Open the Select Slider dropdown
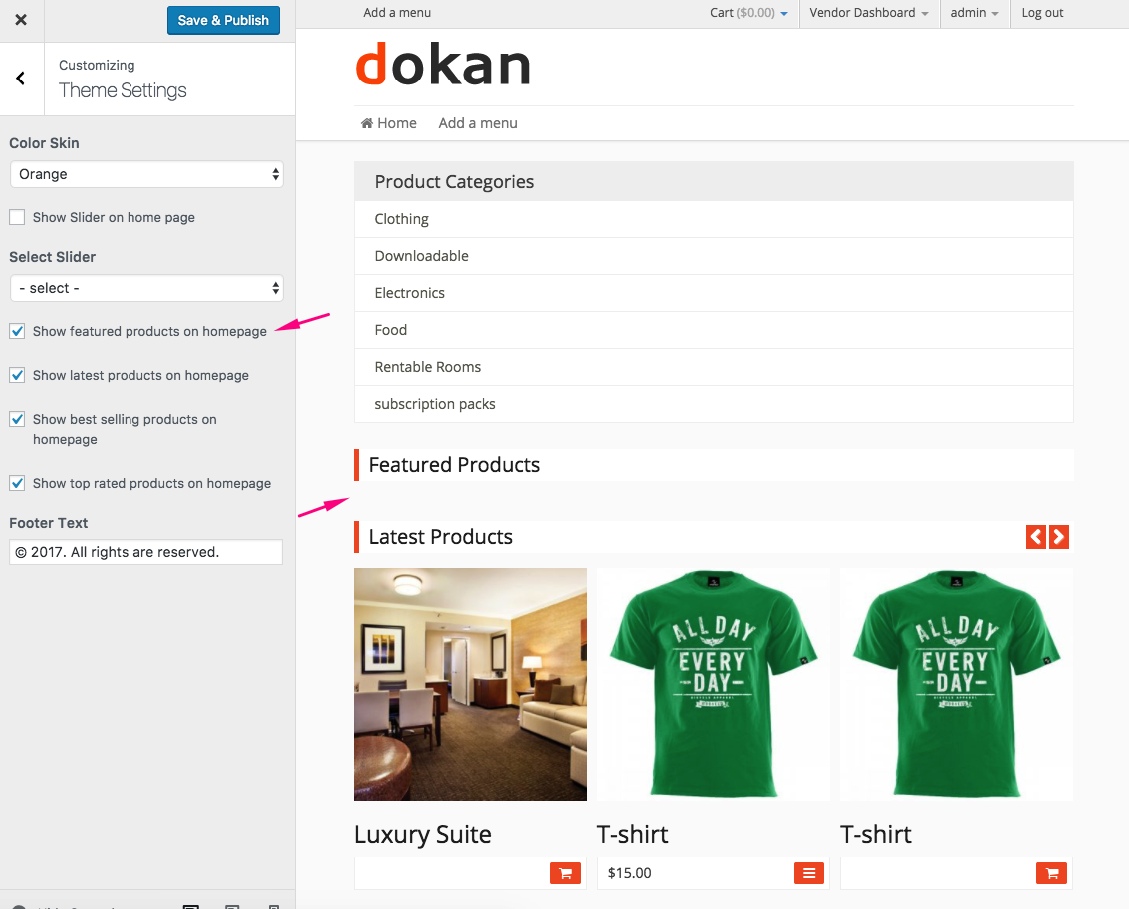This screenshot has height=909, width=1129. pos(147,288)
